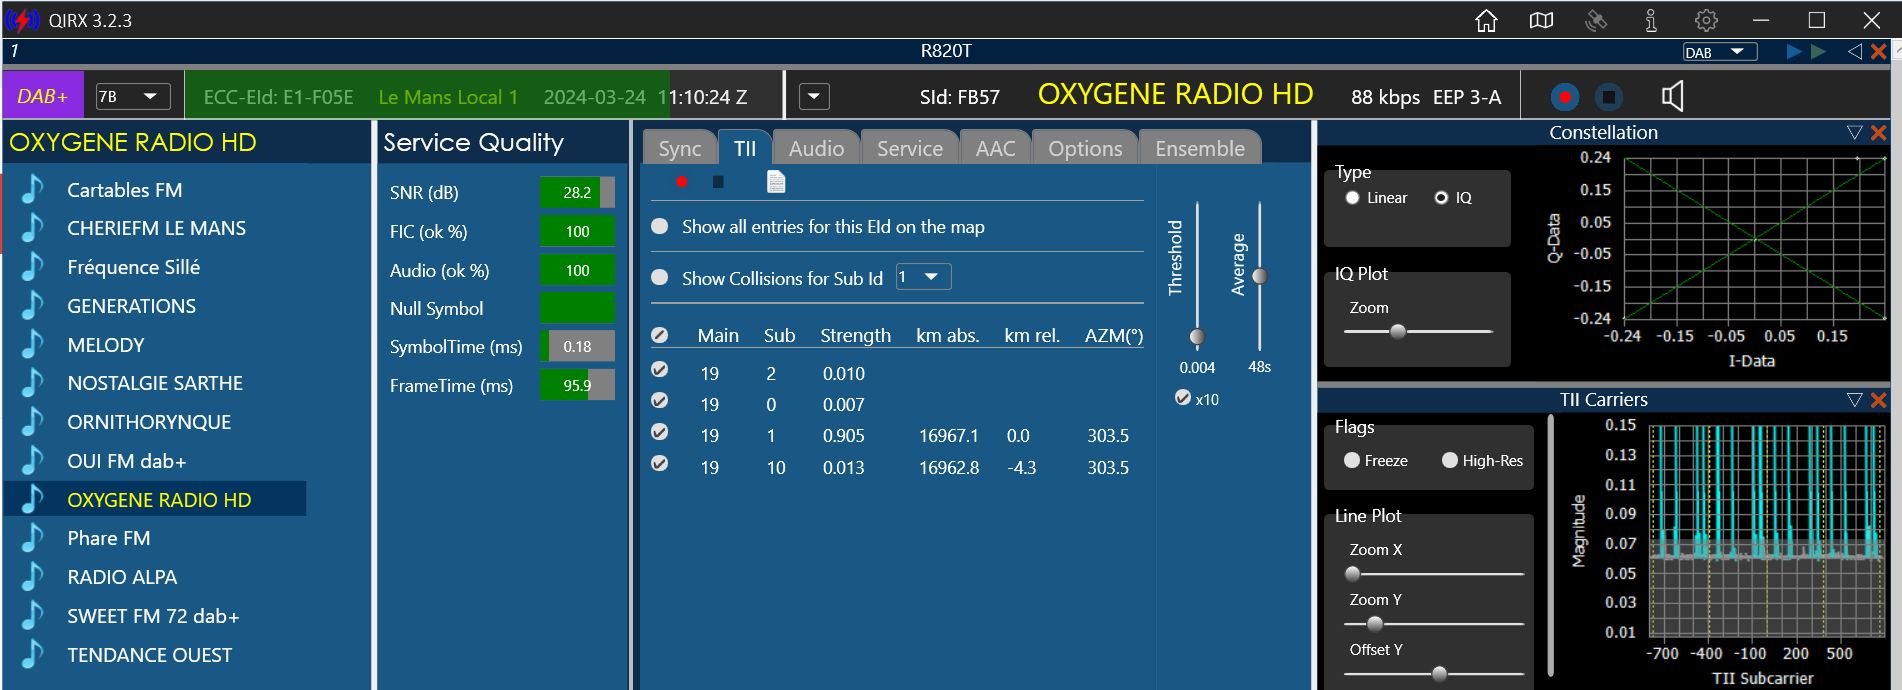The width and height of the screenshot is (1902, 690).
Task: Close the TII Carriers panel
Action: (1878, 400)
